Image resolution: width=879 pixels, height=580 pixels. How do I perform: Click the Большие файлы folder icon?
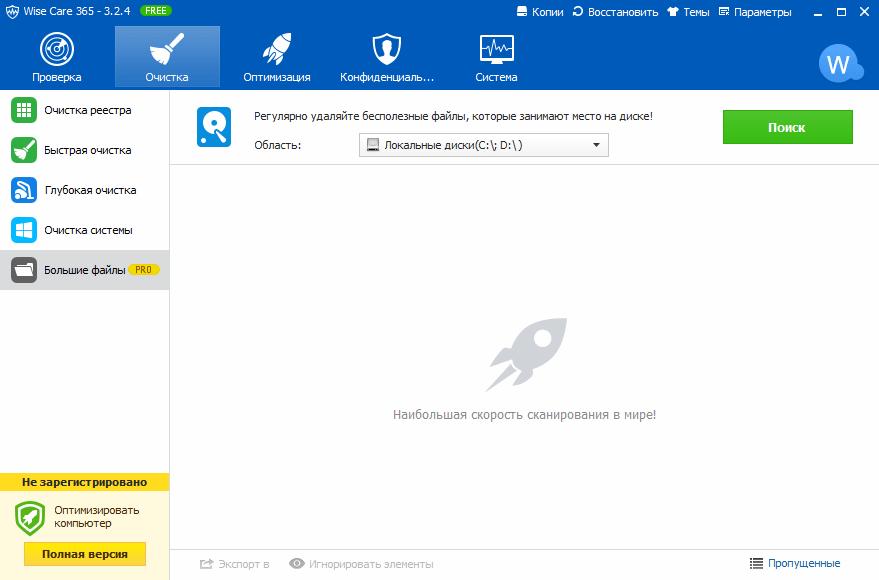[24, 270]
